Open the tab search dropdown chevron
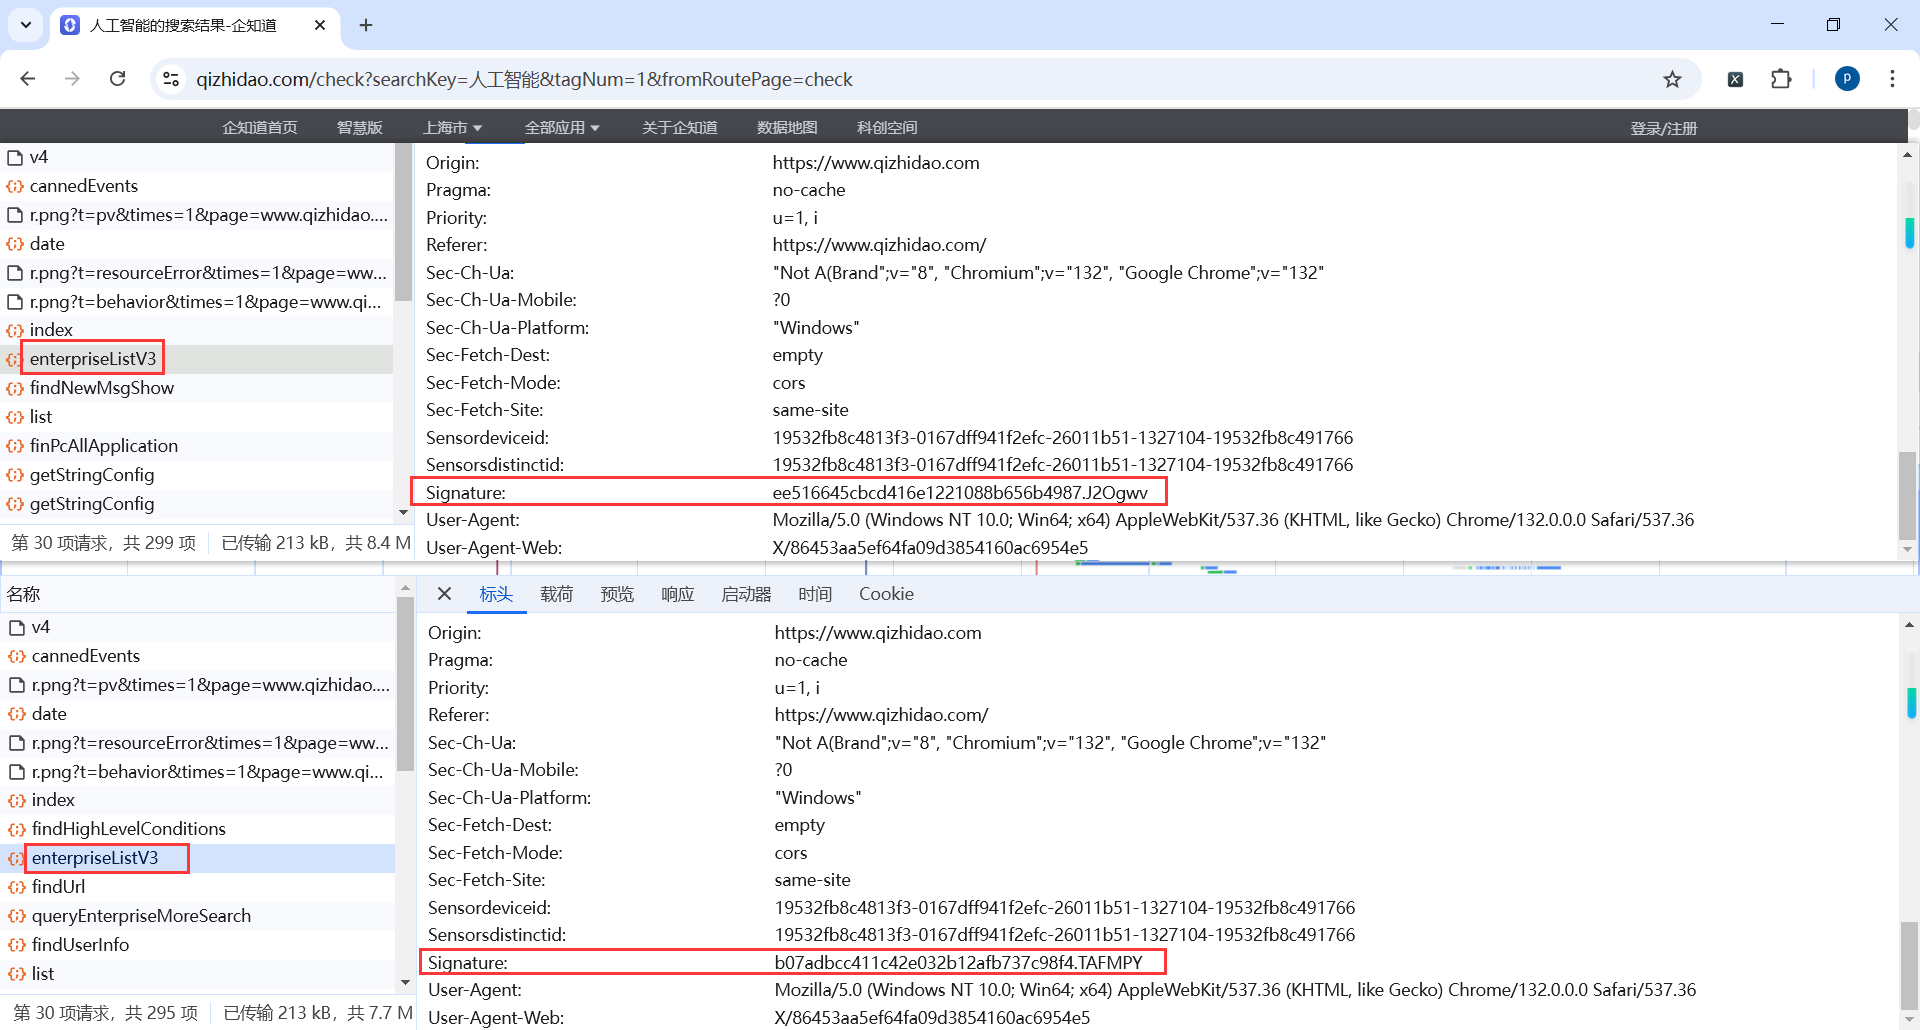 point(26,25)
